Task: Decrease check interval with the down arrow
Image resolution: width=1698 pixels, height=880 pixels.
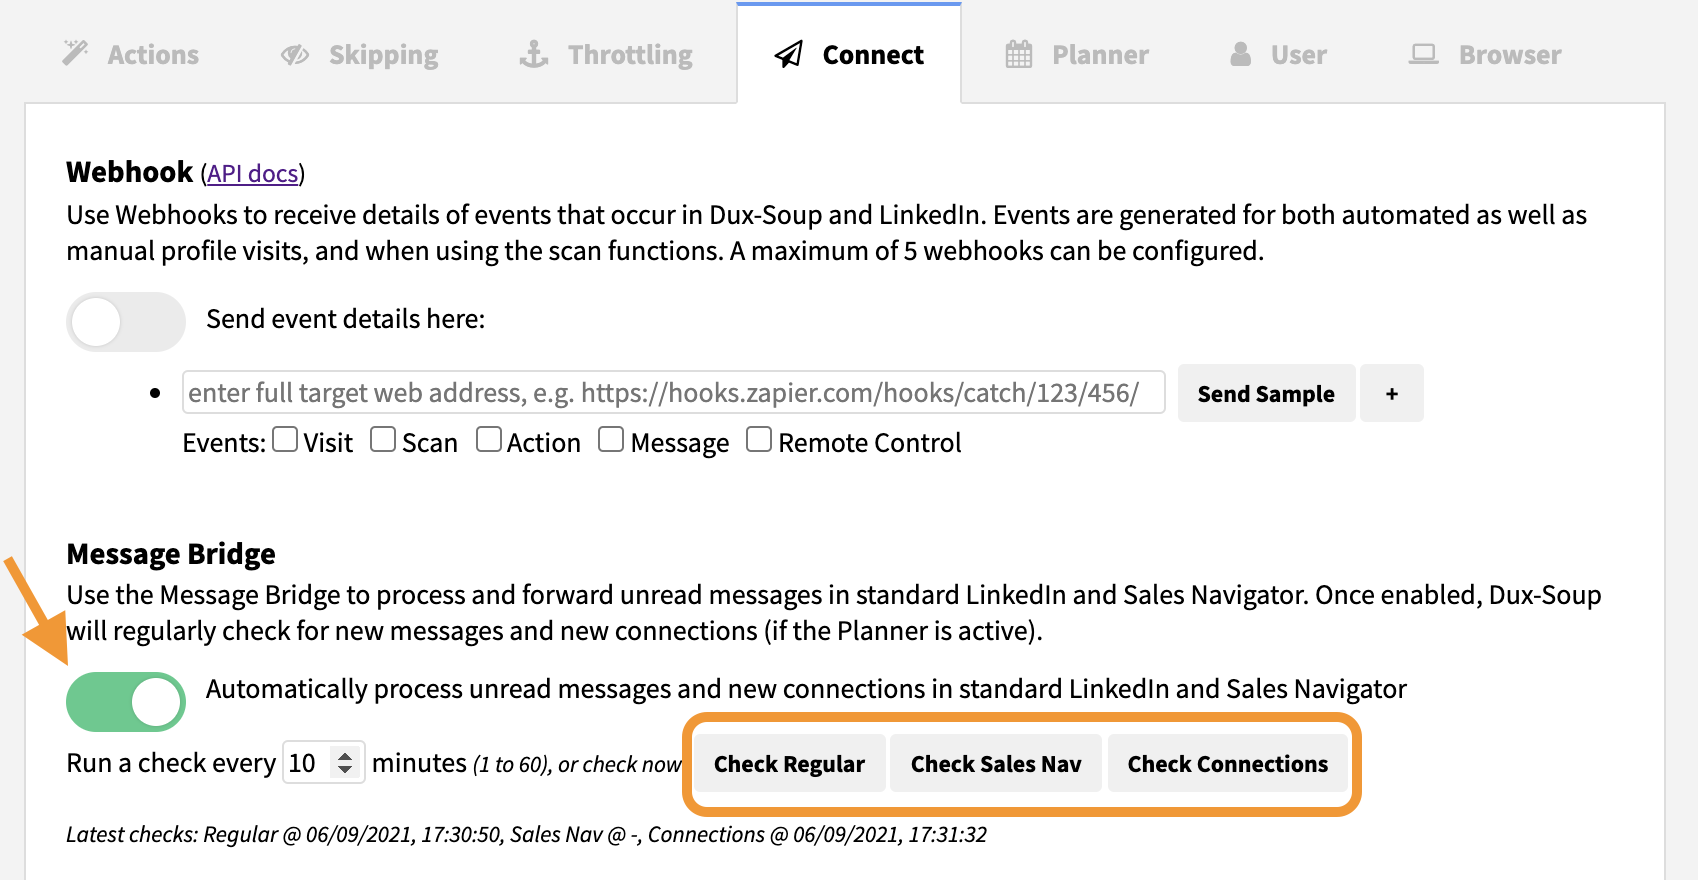Action: (x=345, y=770)
